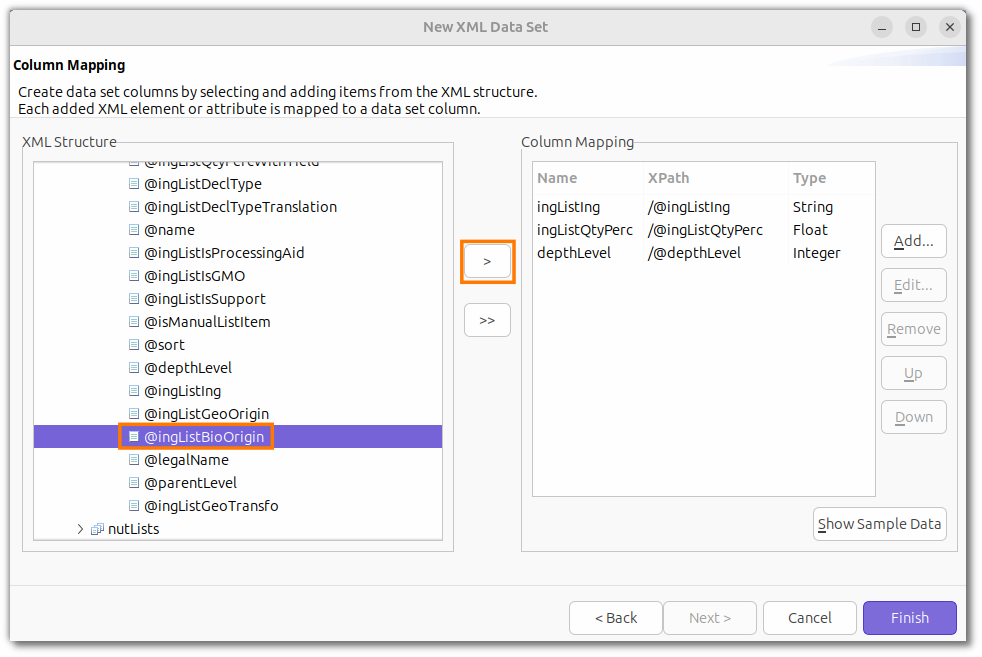Open the Add... column mapping dialog

tap(913, 241)
